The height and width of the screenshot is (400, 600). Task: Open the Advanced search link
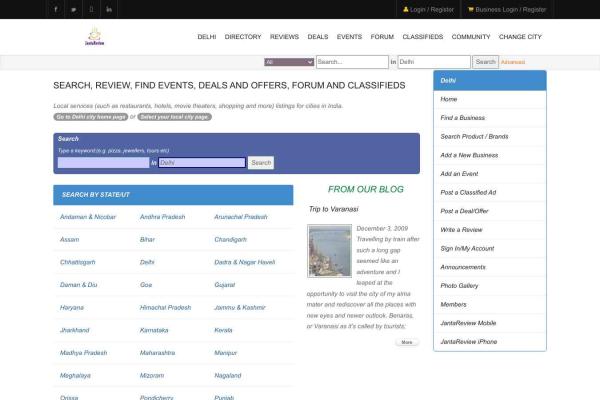click(512, 62)
